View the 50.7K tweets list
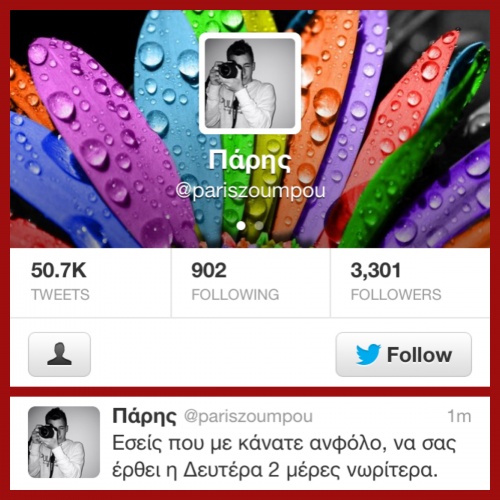 click(x=91, y=282)
